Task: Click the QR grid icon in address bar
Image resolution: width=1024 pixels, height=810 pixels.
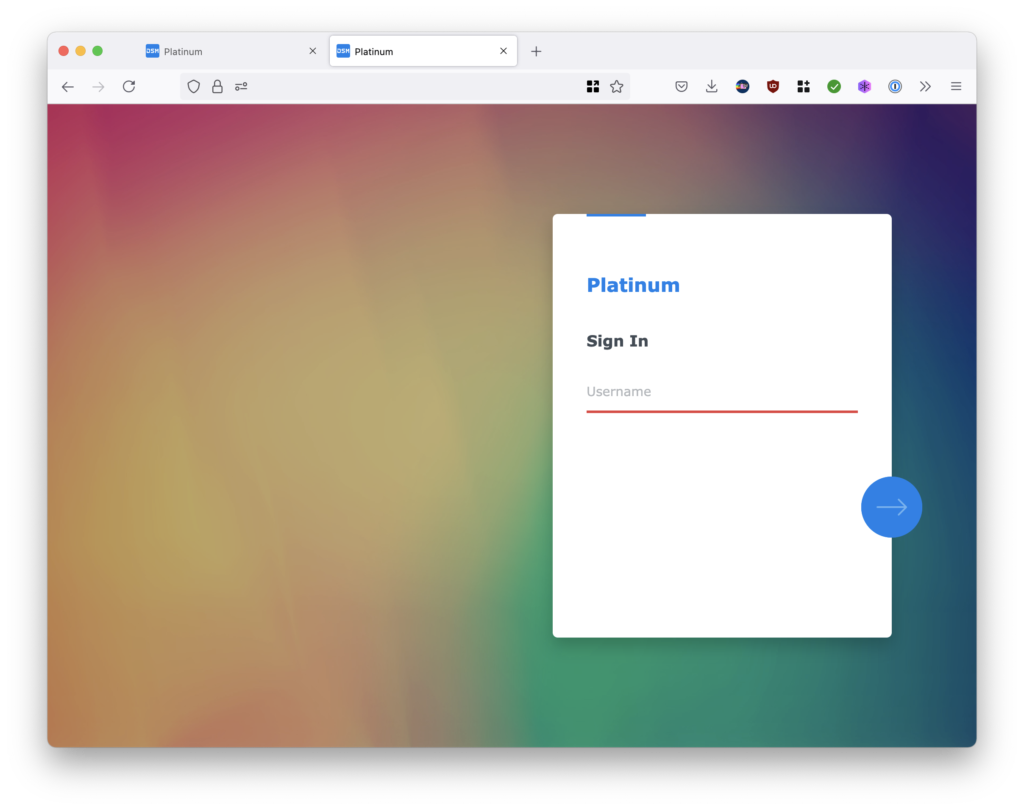Action: click(592, 86)
